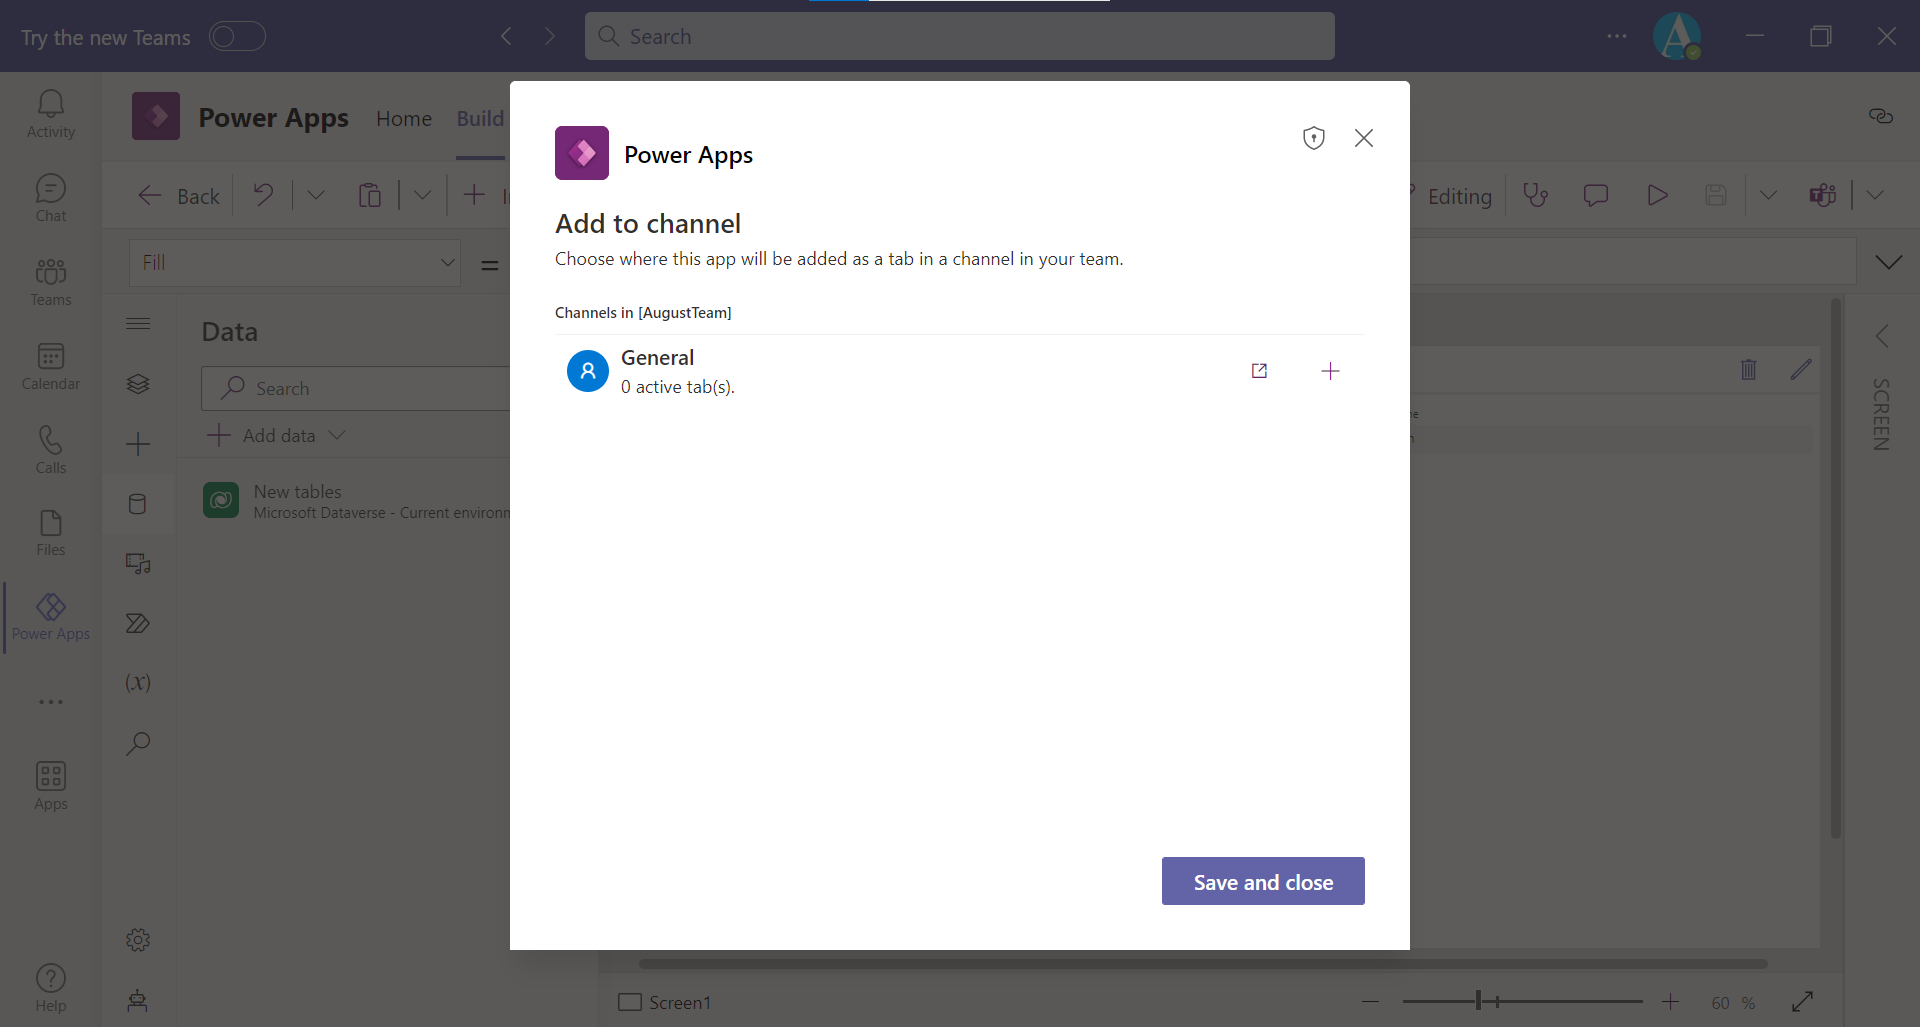
Task: Toggle the Try the new Teams switch
Action: [x=237, y=36]
